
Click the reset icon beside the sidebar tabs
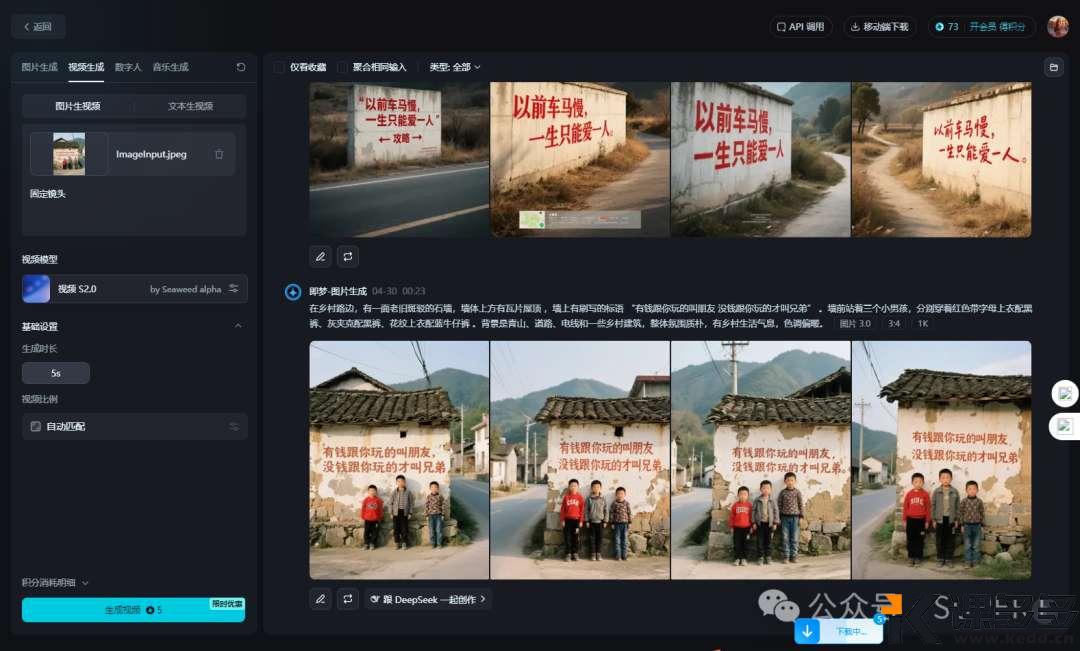pyautogui.click(x=240, y=66)
